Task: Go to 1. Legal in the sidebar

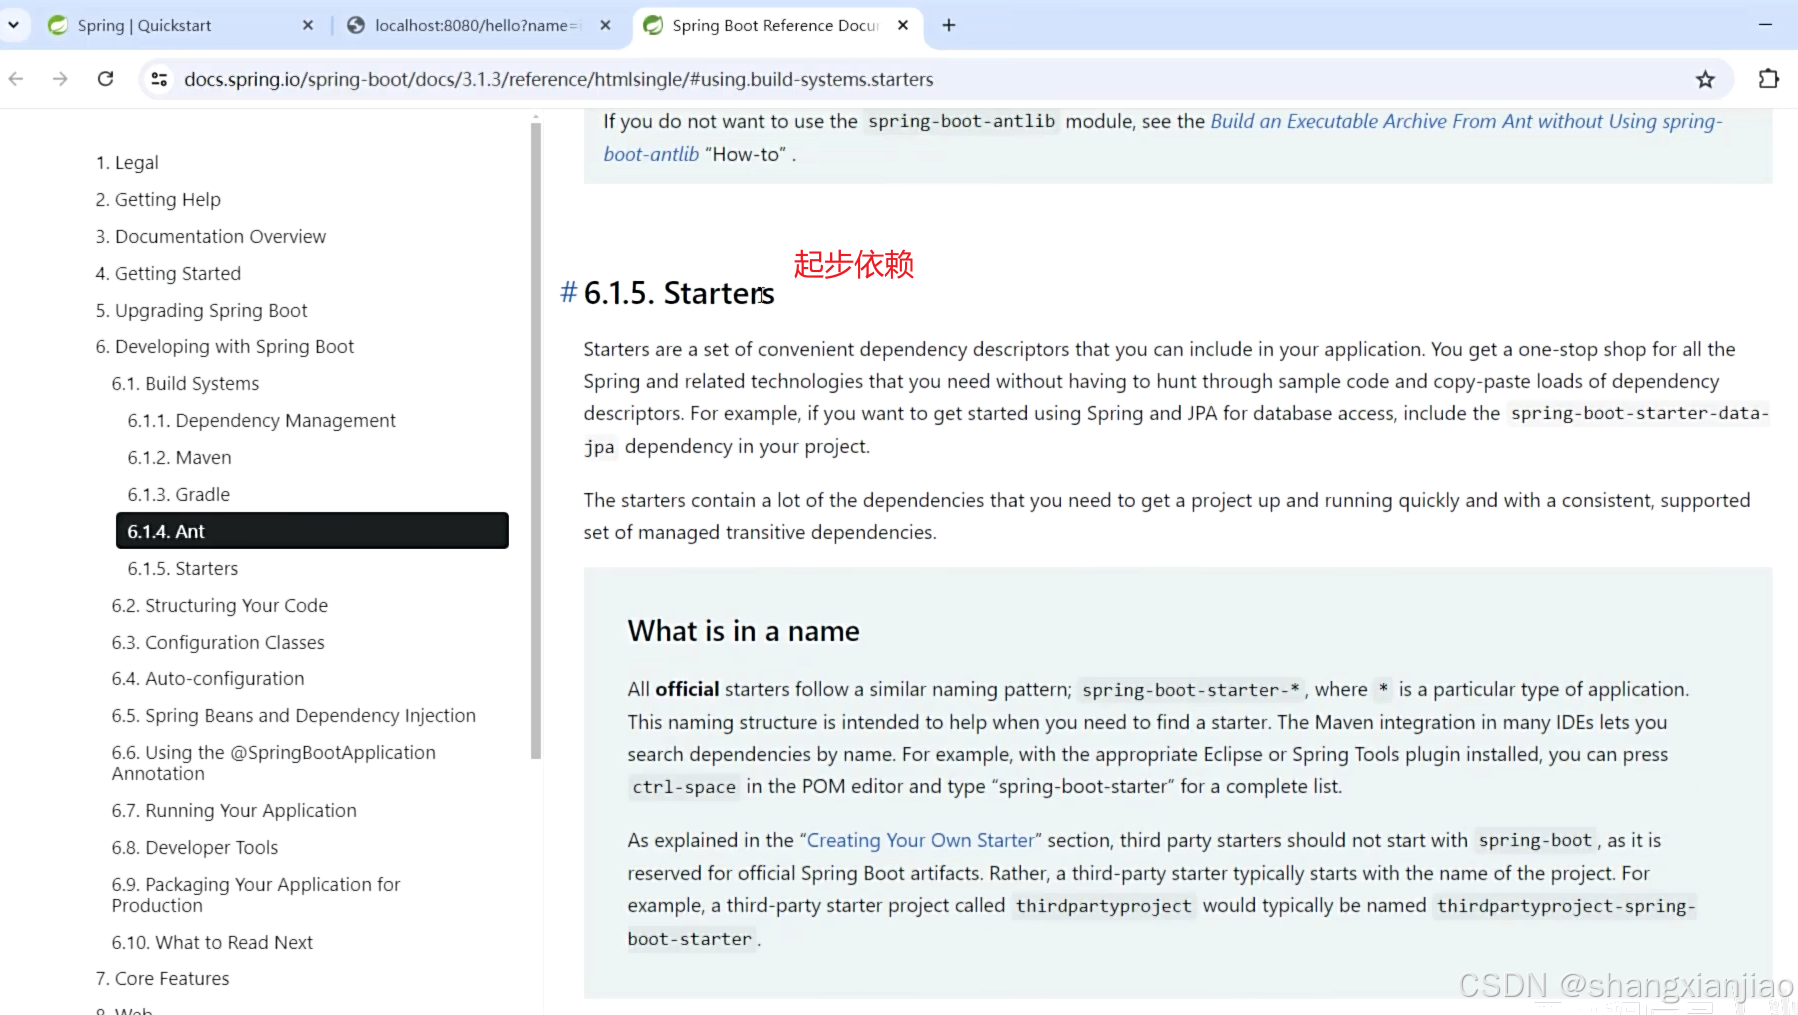Action: point(127,162)
